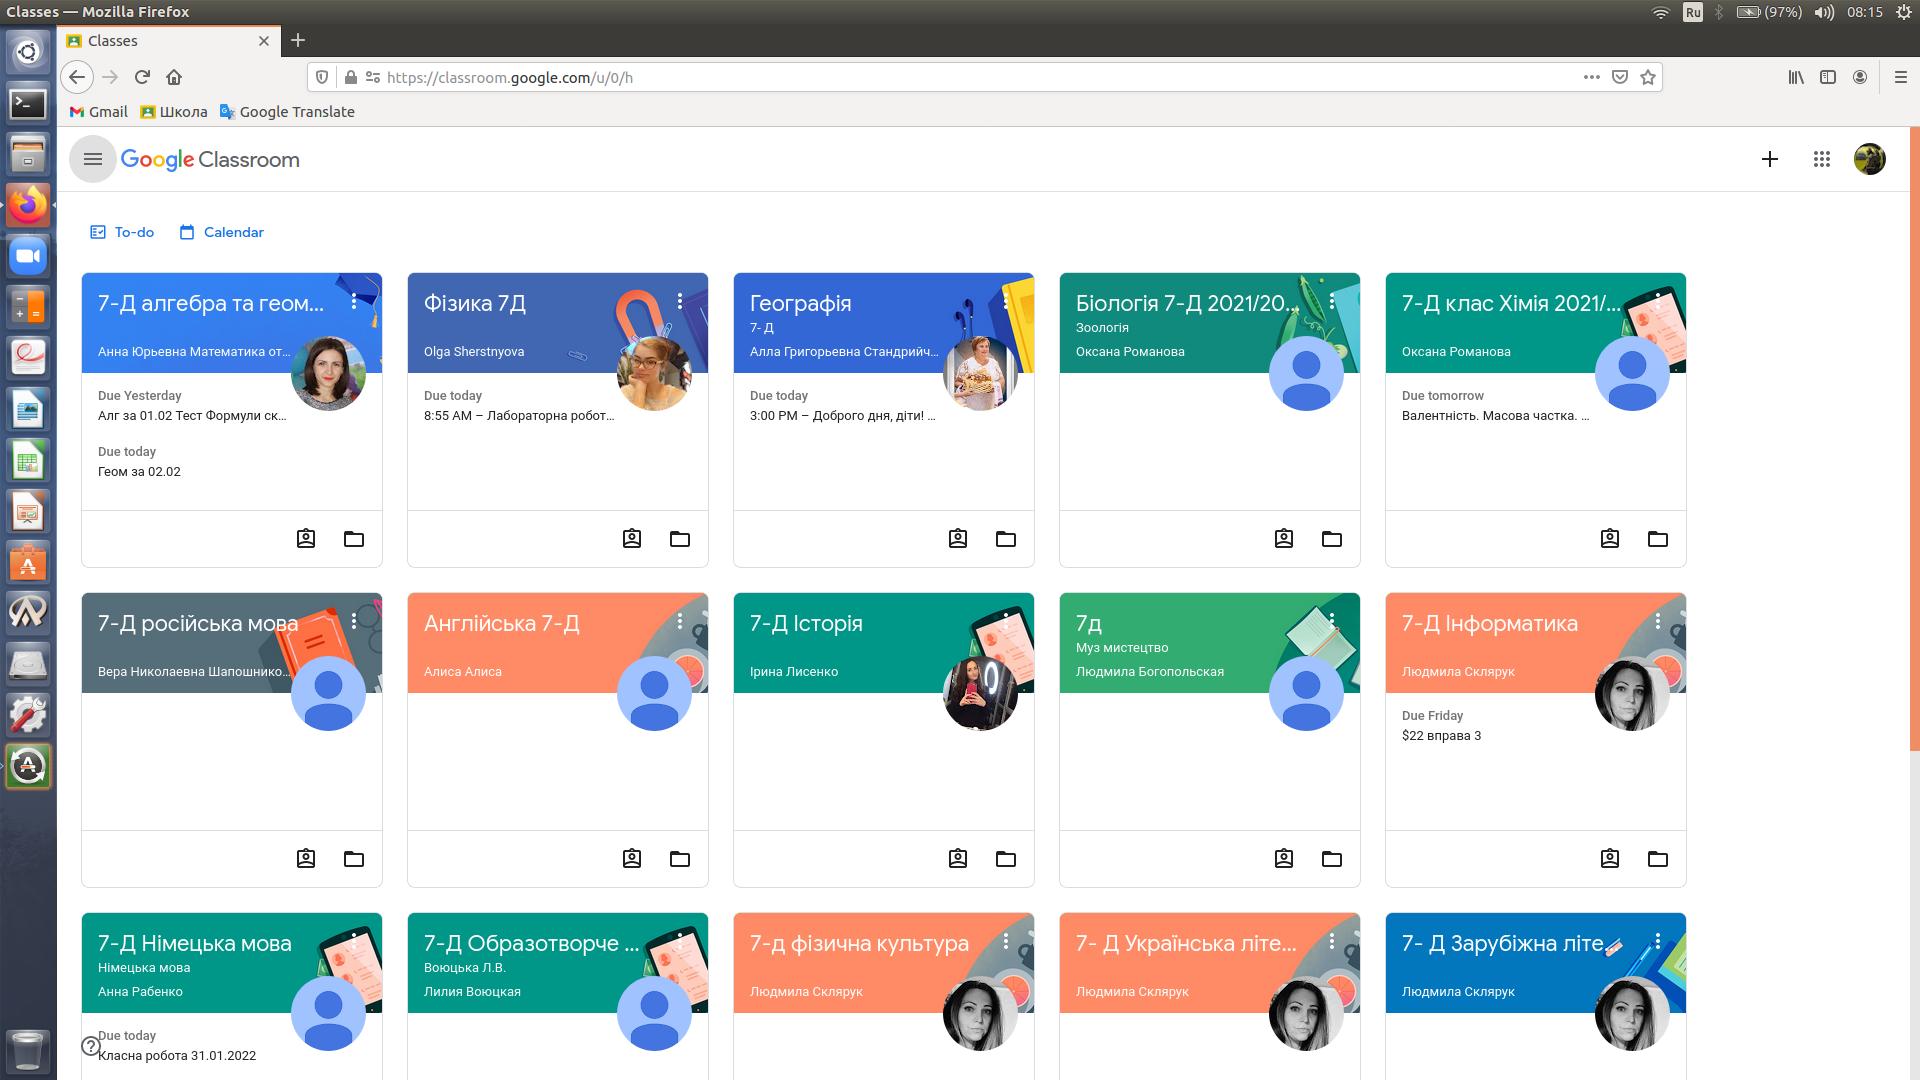Open Біологія 7-Д class title link
The image size is (1920, 1080).
(1186, 304)
